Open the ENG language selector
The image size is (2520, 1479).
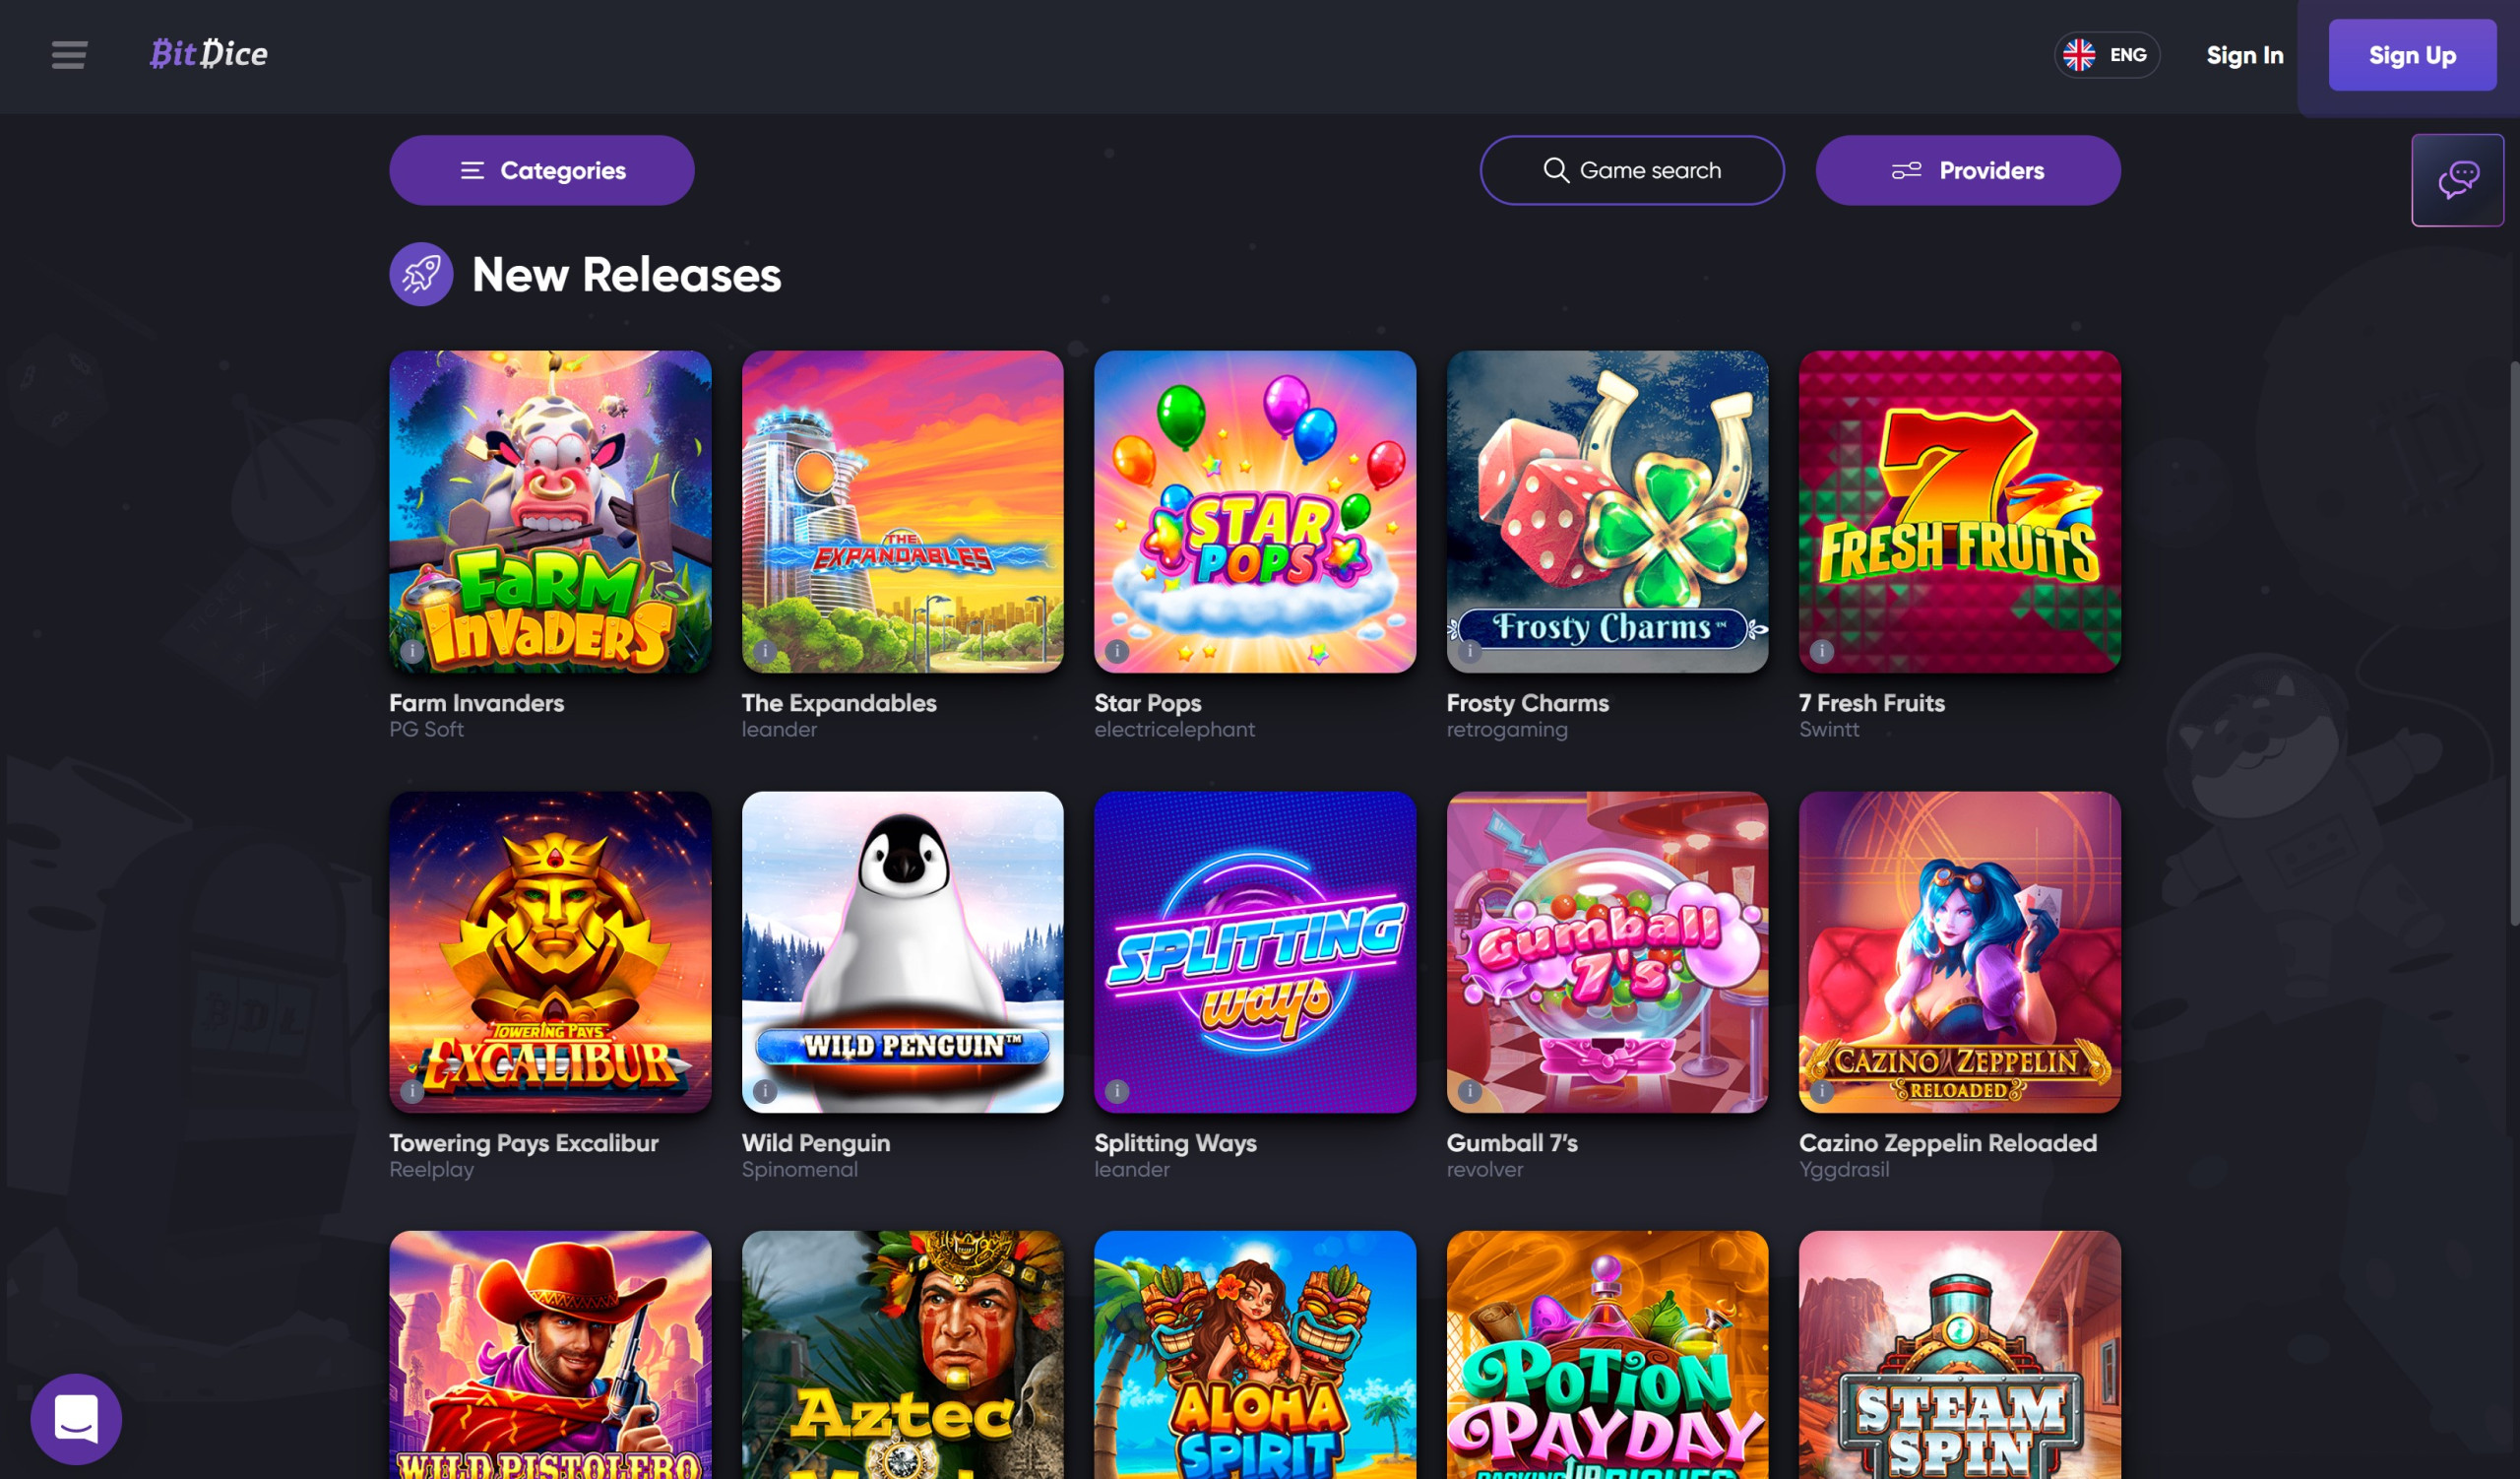click(x=2107, y=55)
